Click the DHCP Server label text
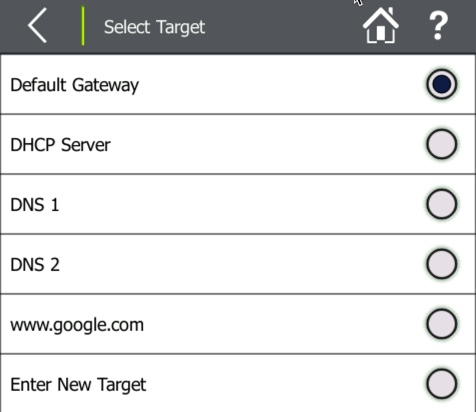The height and width of the screenshot is (412, 476). click(60, 145)
